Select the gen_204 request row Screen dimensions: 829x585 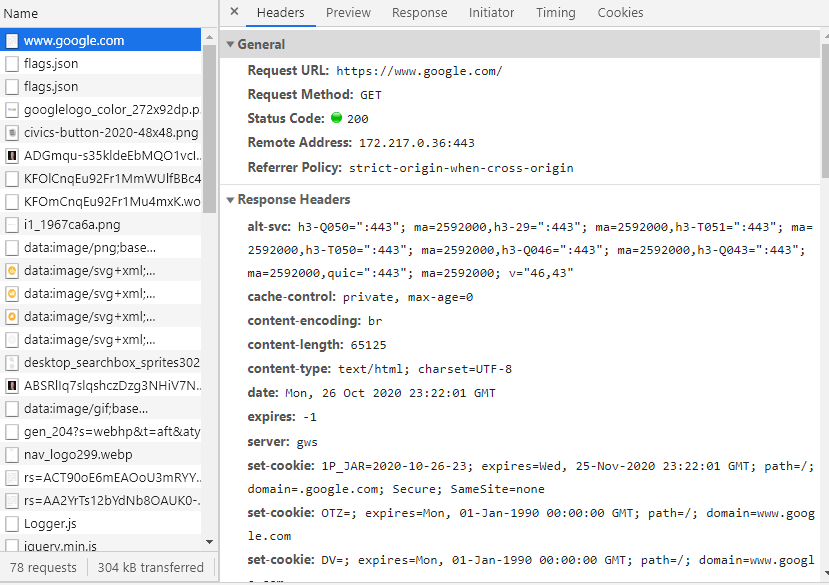pyautogui.click(x=100, y=432)
